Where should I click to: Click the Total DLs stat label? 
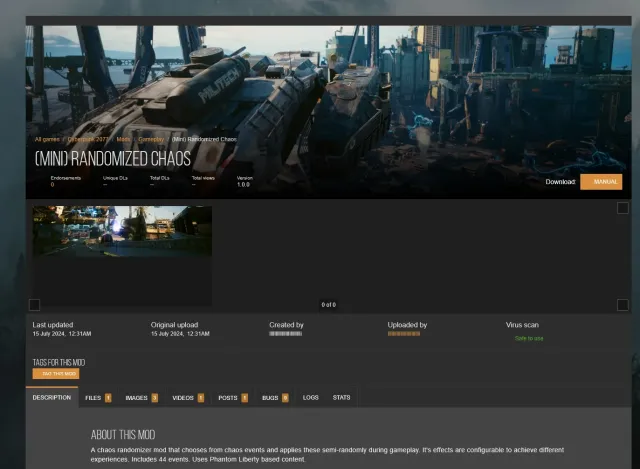pos(160,178)
